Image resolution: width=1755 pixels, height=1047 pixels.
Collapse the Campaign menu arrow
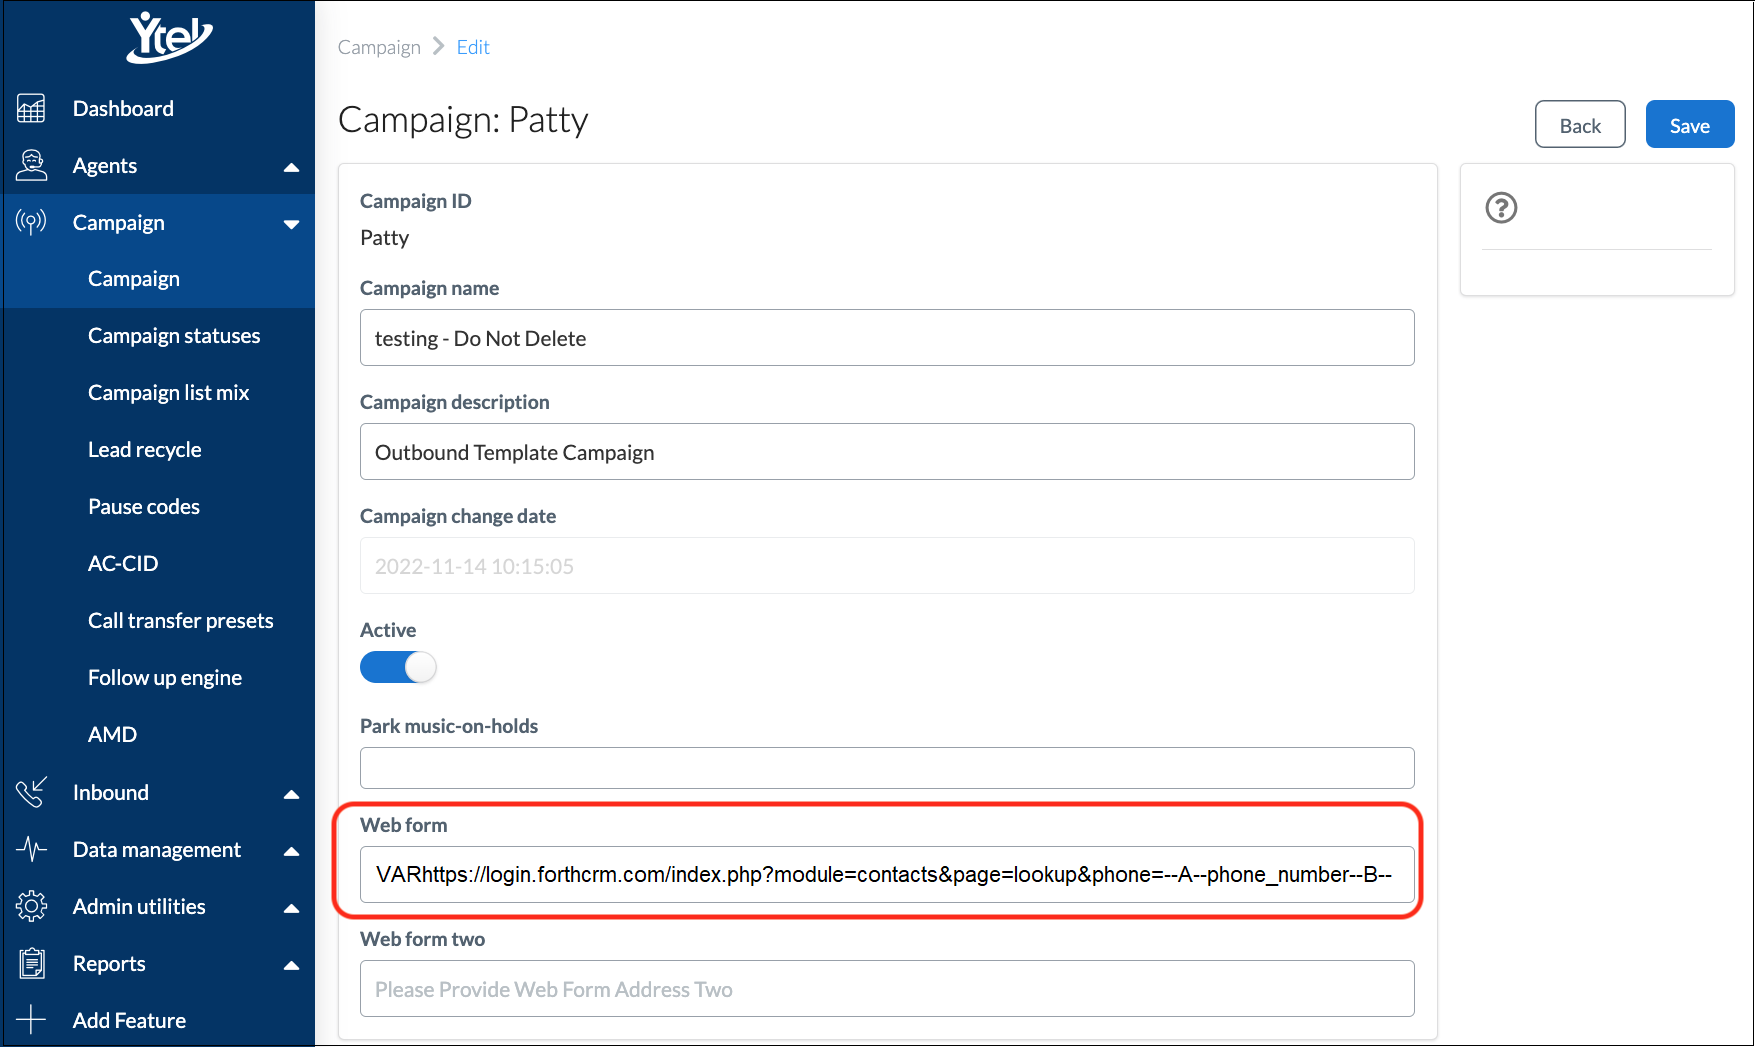click(291, 224)
